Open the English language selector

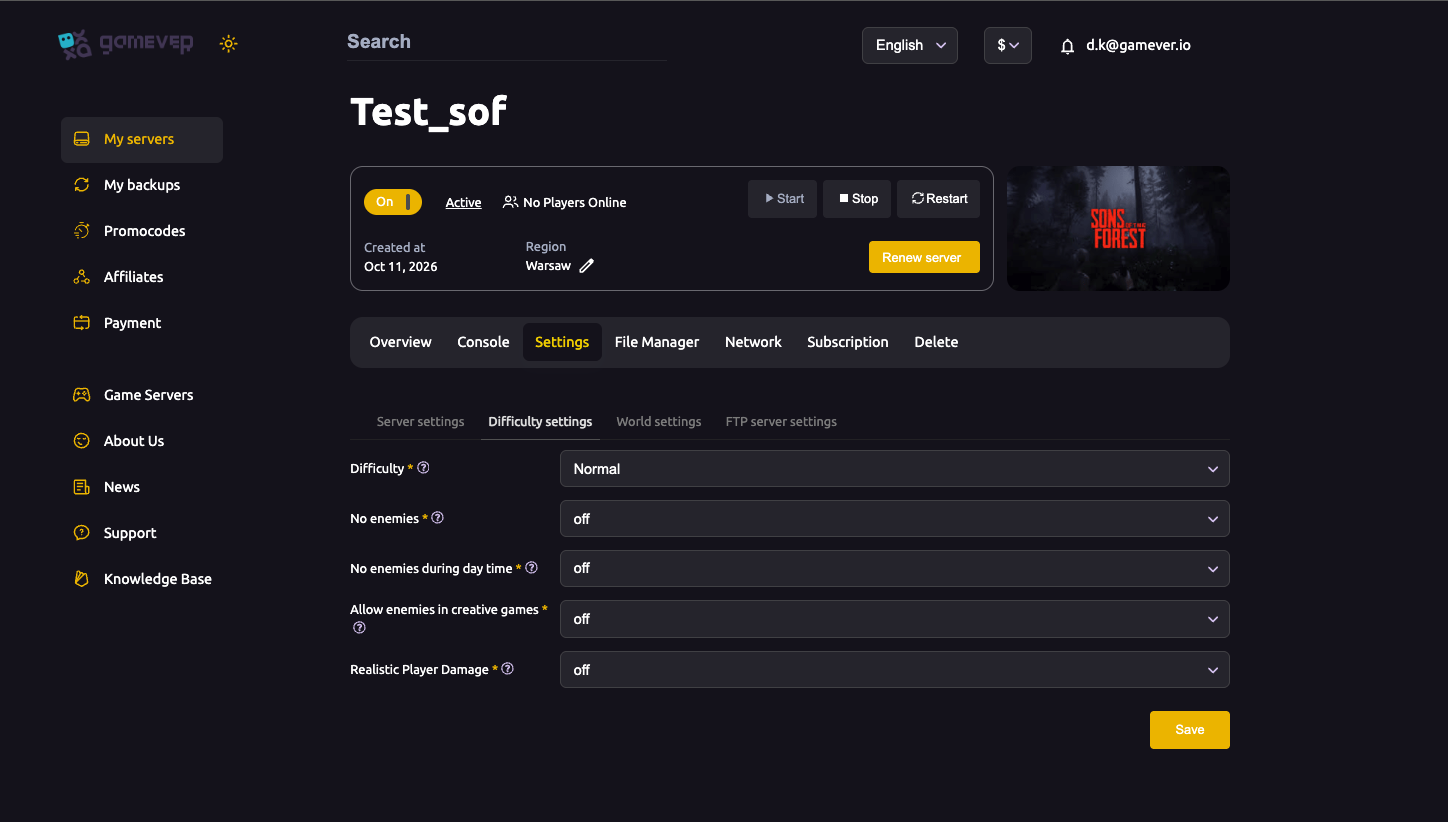910,45
